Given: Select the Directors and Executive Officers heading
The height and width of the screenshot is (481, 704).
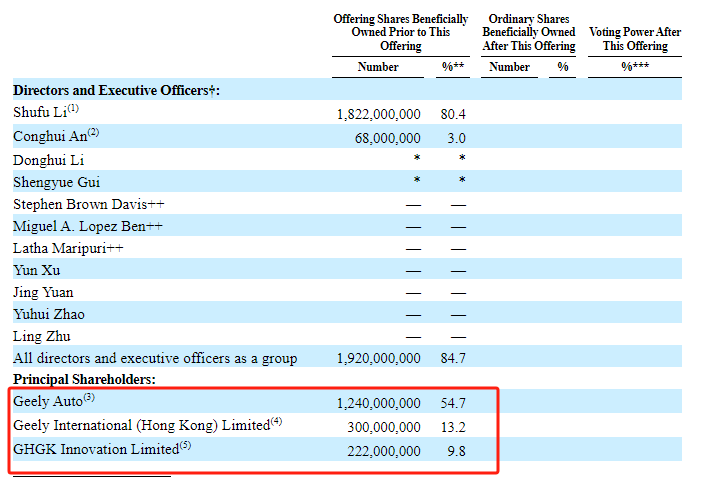Looking at the screenshot, I should (x=114, y=91).
